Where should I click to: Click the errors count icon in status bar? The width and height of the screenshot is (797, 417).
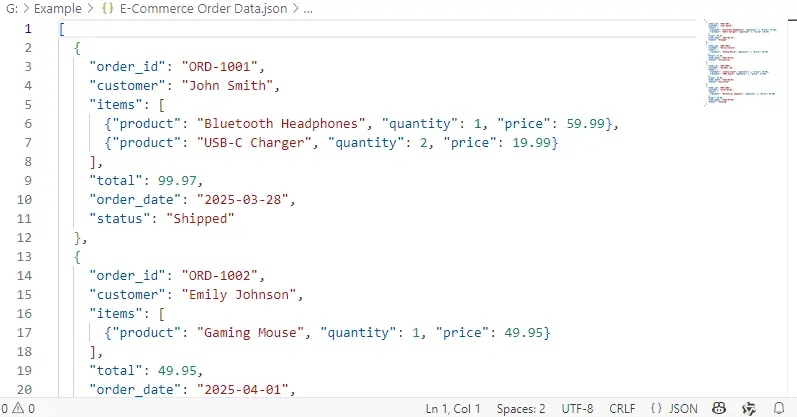5,408
